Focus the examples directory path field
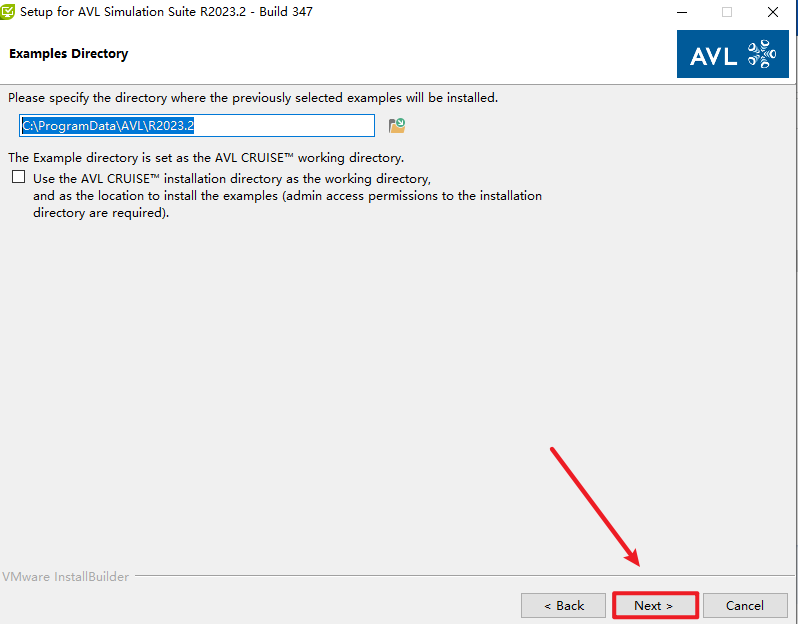The image size is (798, 624). (x=197, y=126)
